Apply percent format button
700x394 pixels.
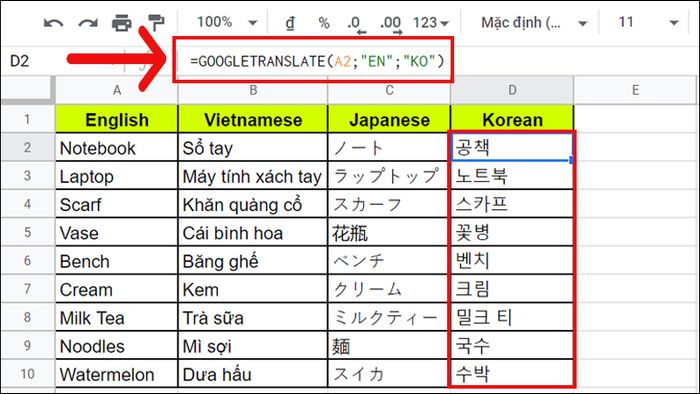(324, 22)
